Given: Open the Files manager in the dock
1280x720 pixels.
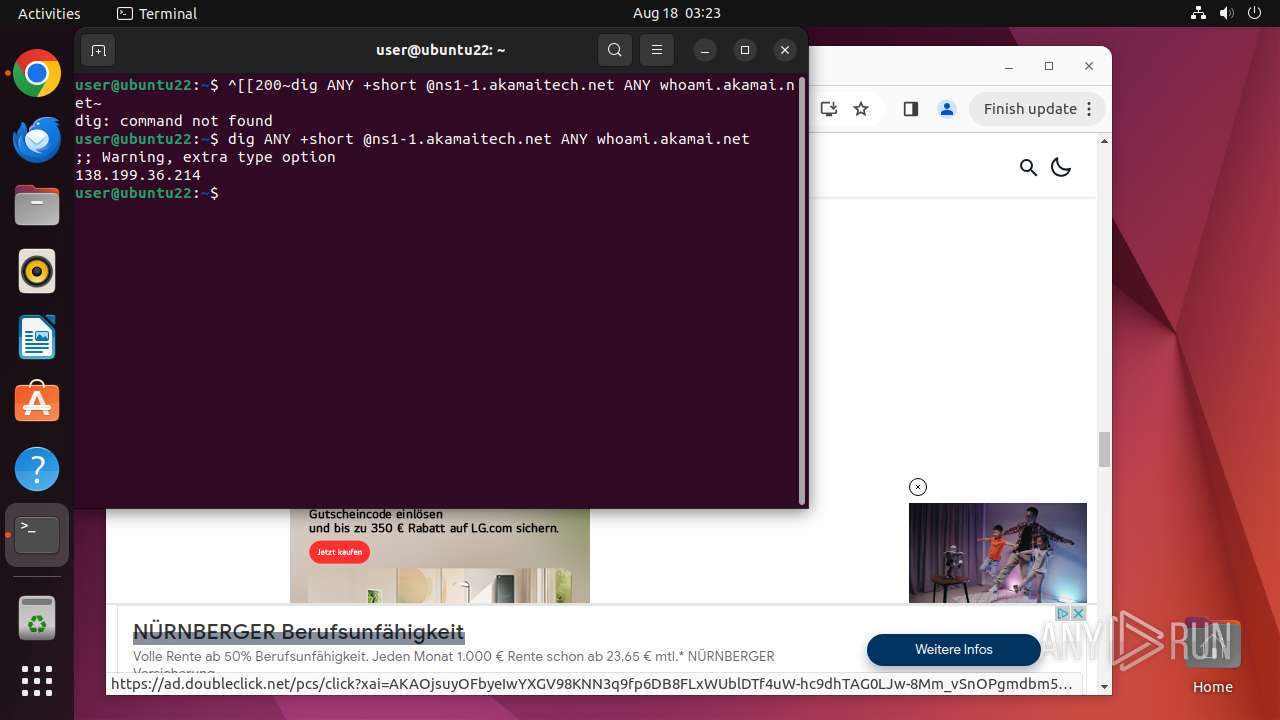Looking at the screenshot, I should pos(37,205).
